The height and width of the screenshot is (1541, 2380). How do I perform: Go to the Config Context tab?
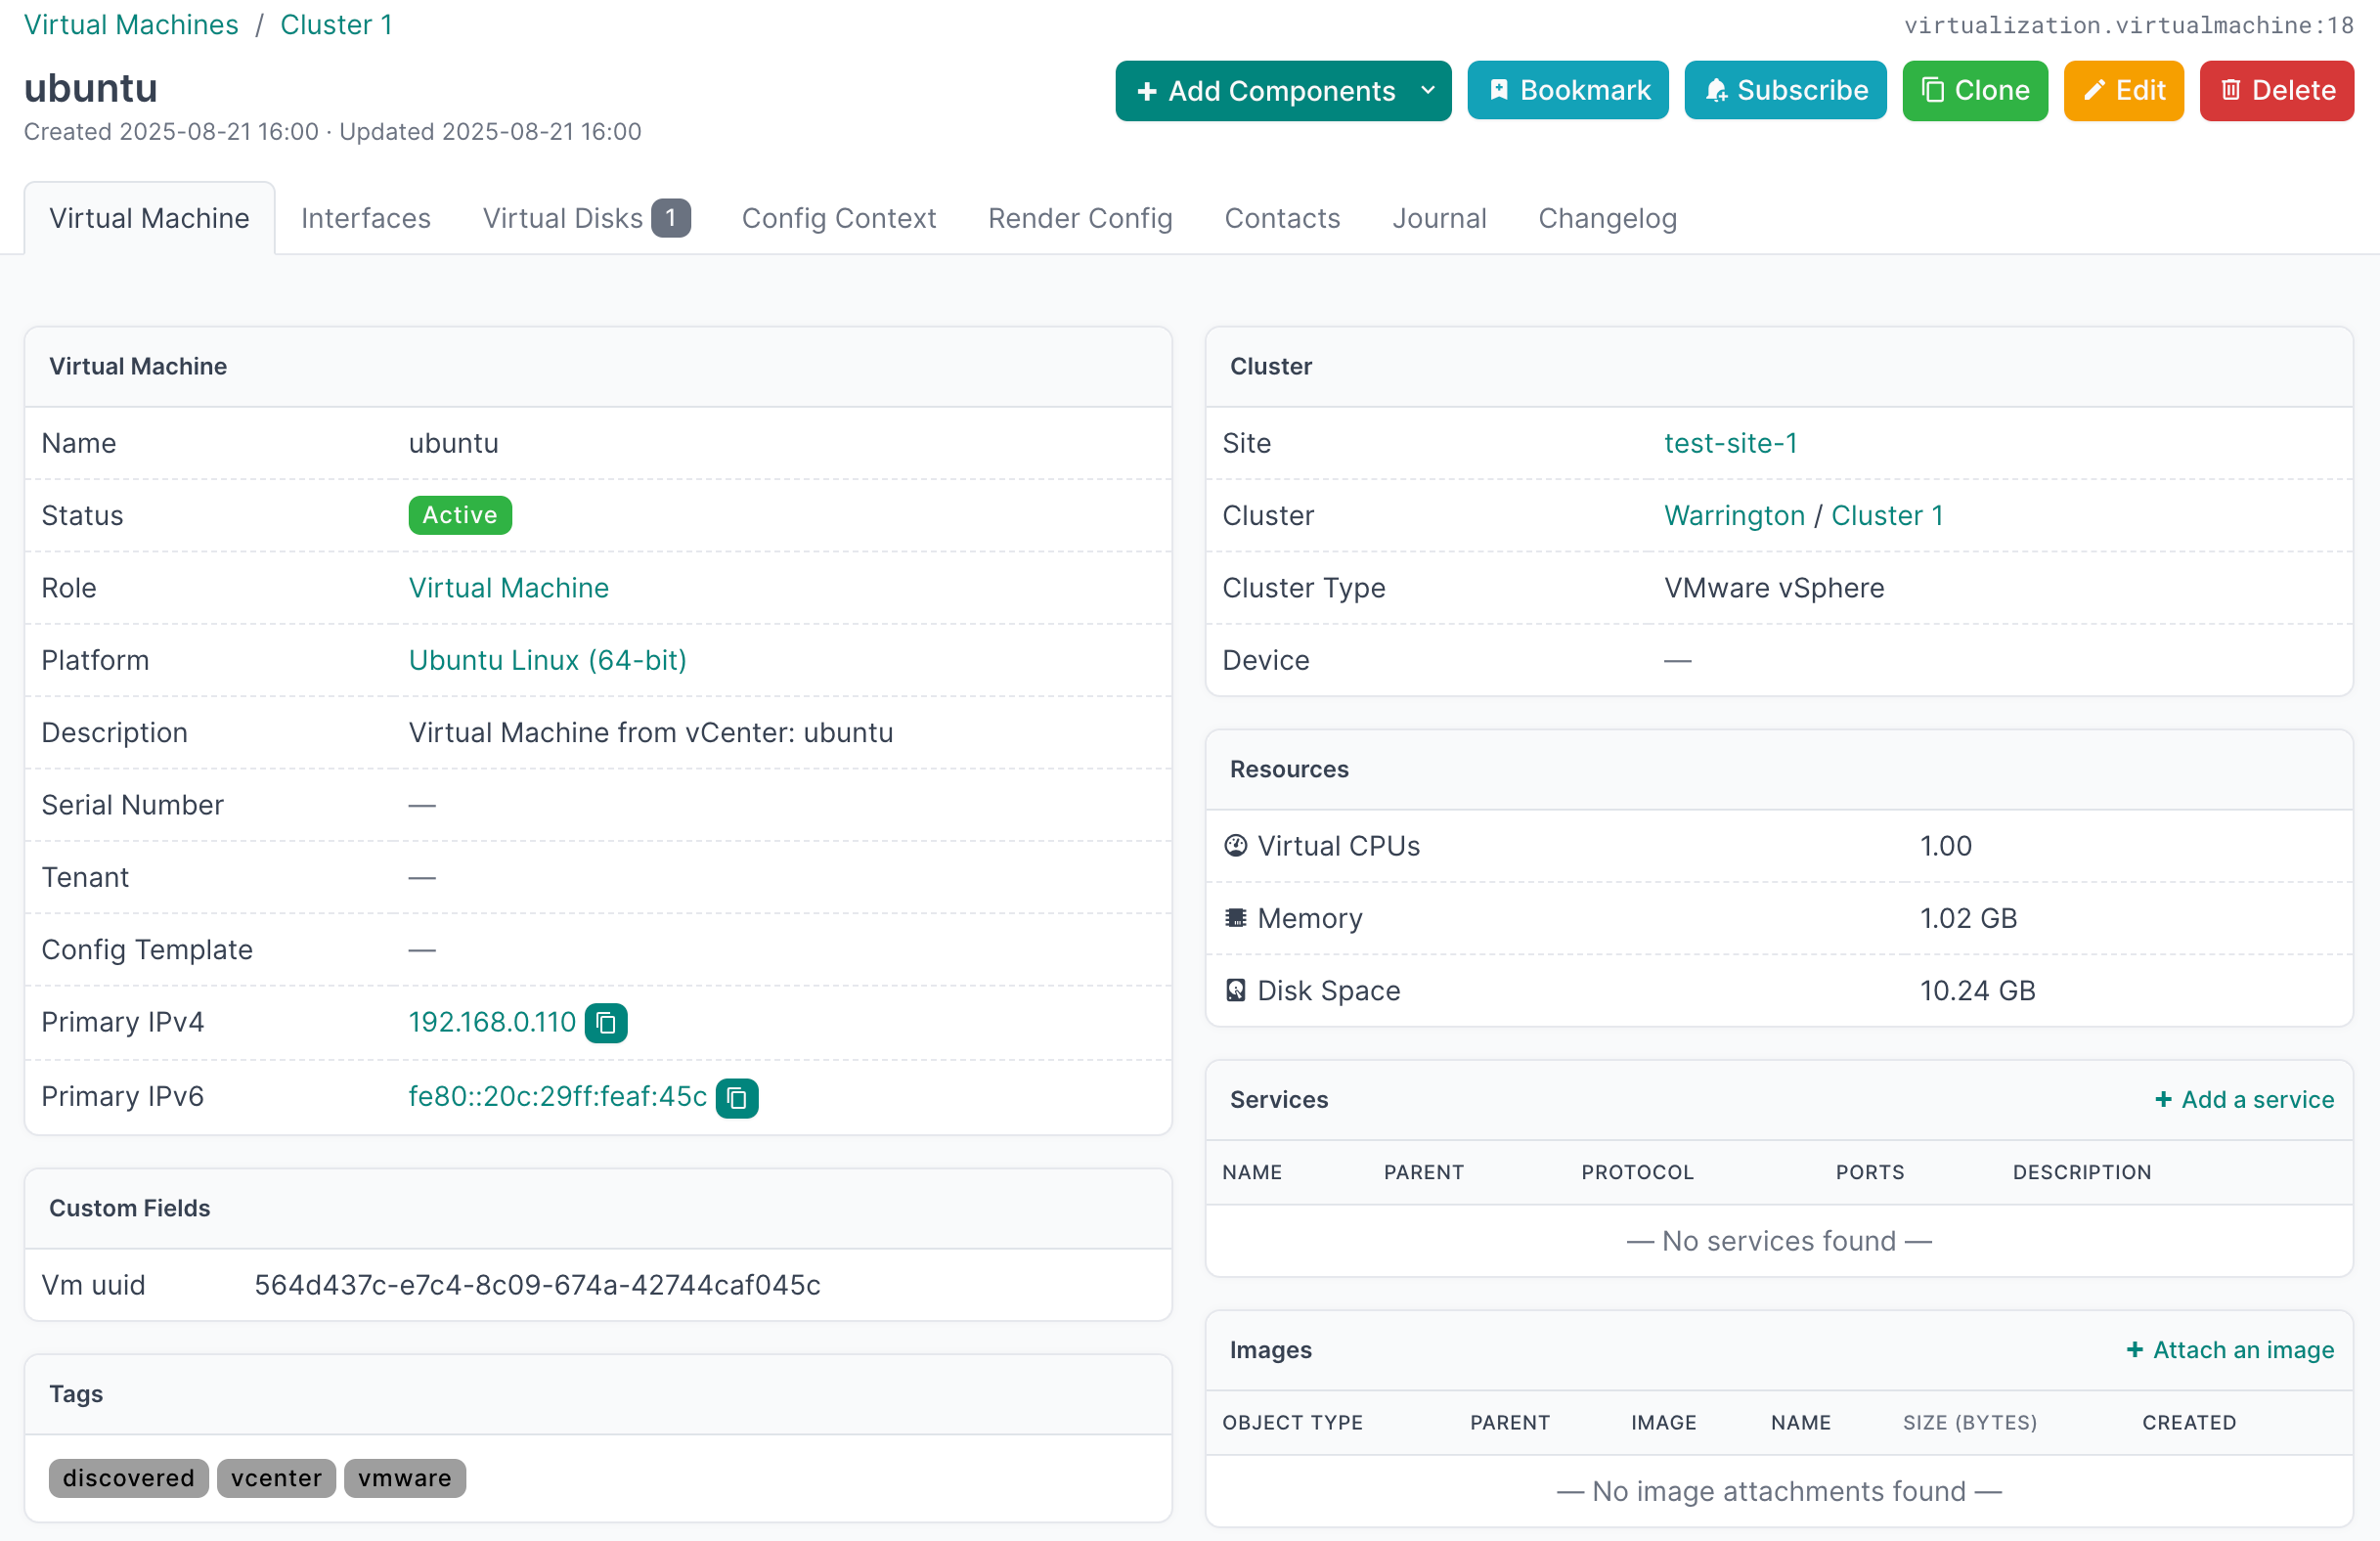click(x=838, y=218)
